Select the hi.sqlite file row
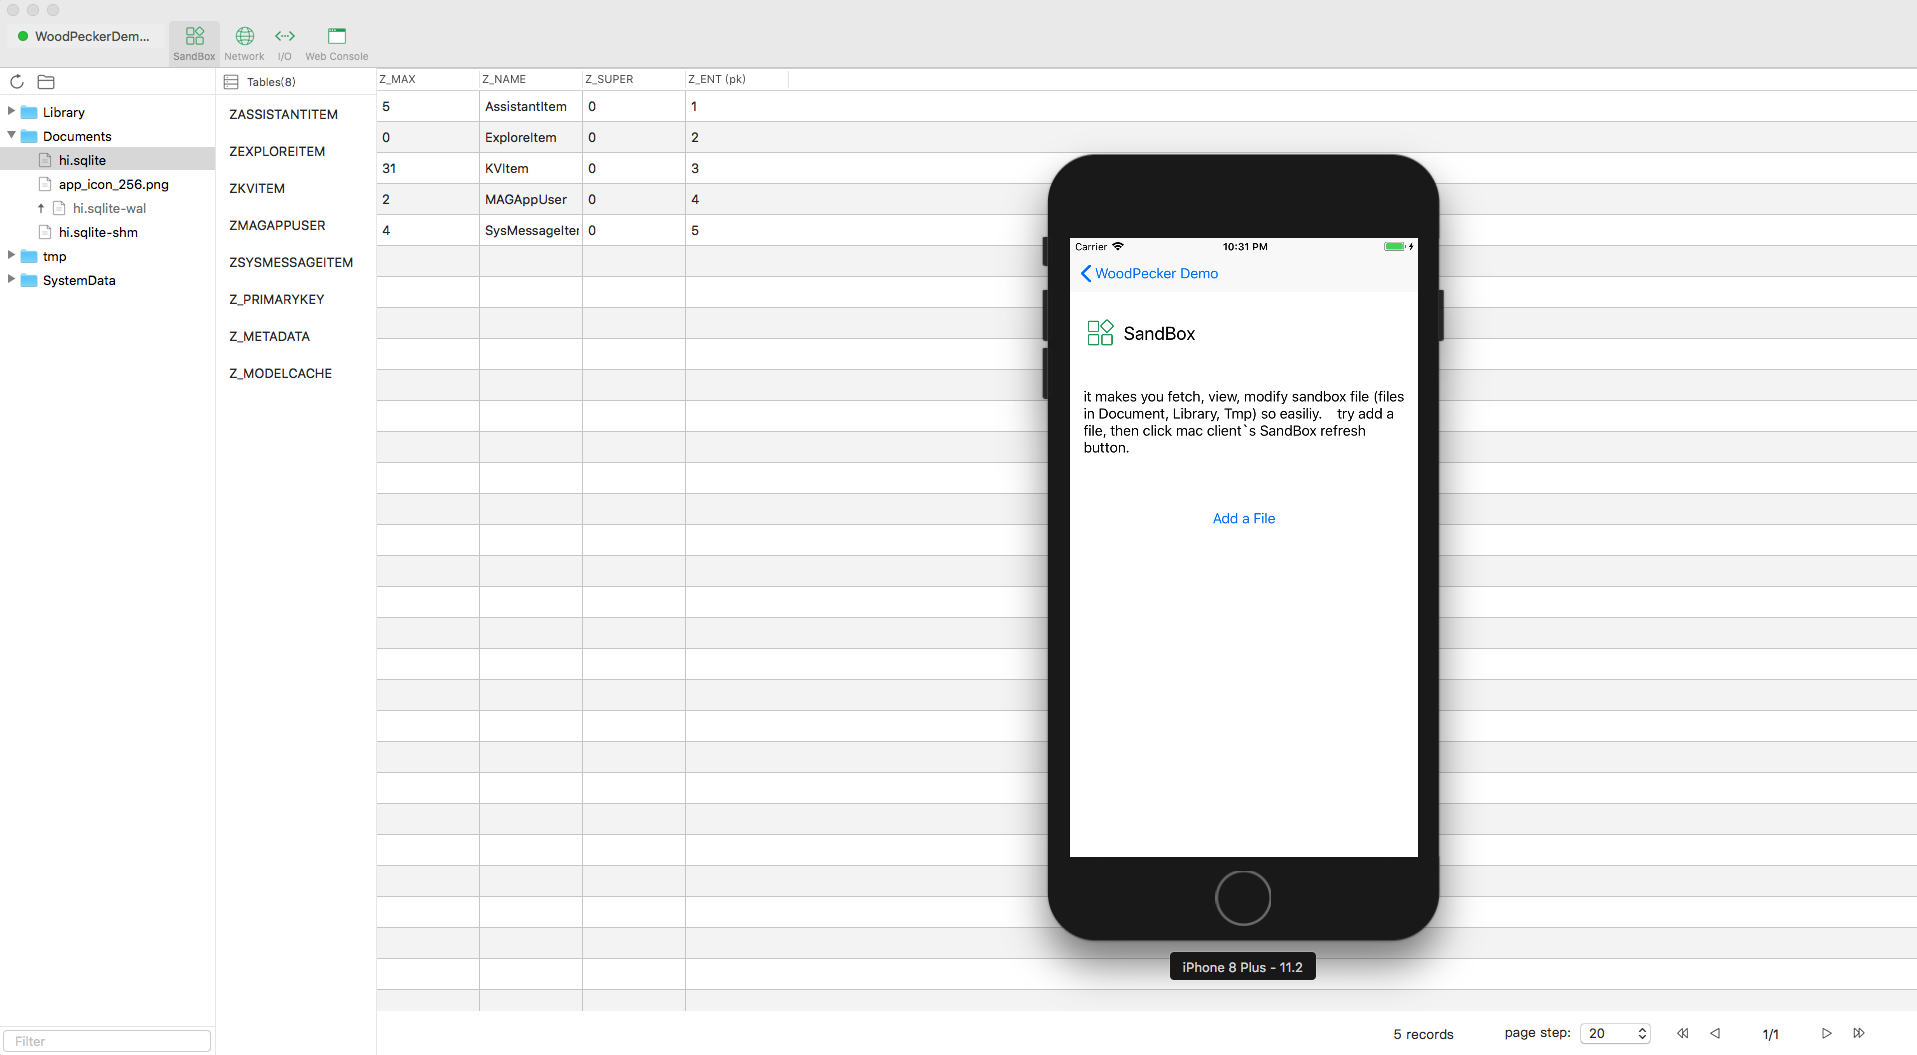The width and height of the screenshot is (1917, 1055). pyautogui.click(x=107, y=160)
